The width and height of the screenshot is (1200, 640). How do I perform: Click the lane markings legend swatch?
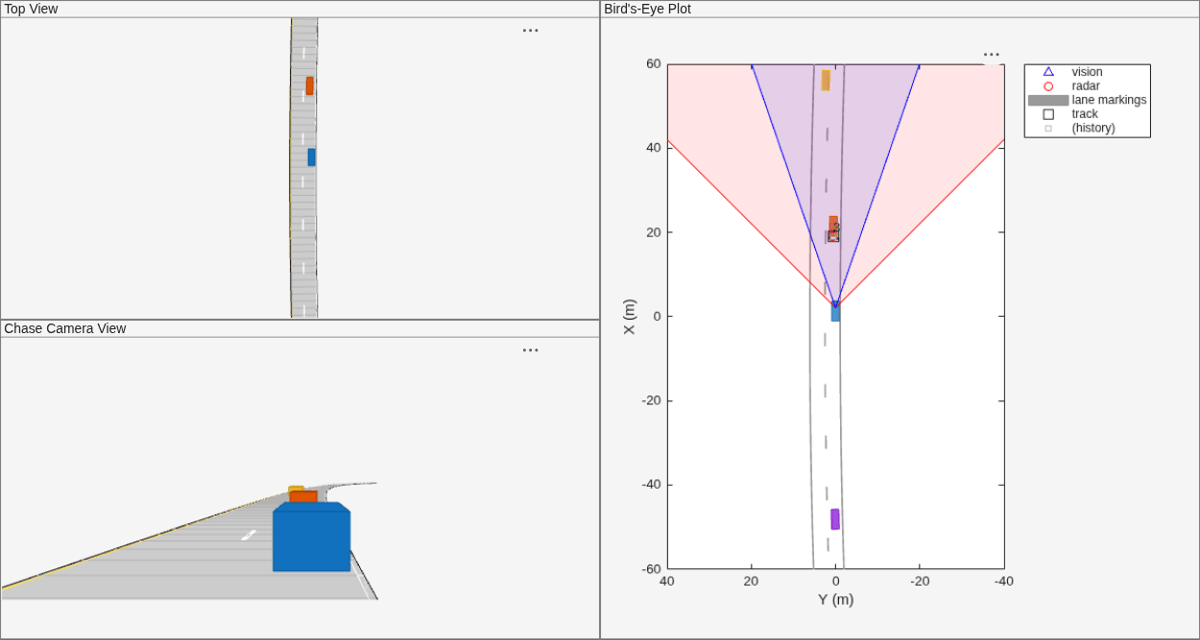click(x=1048, y=100)
